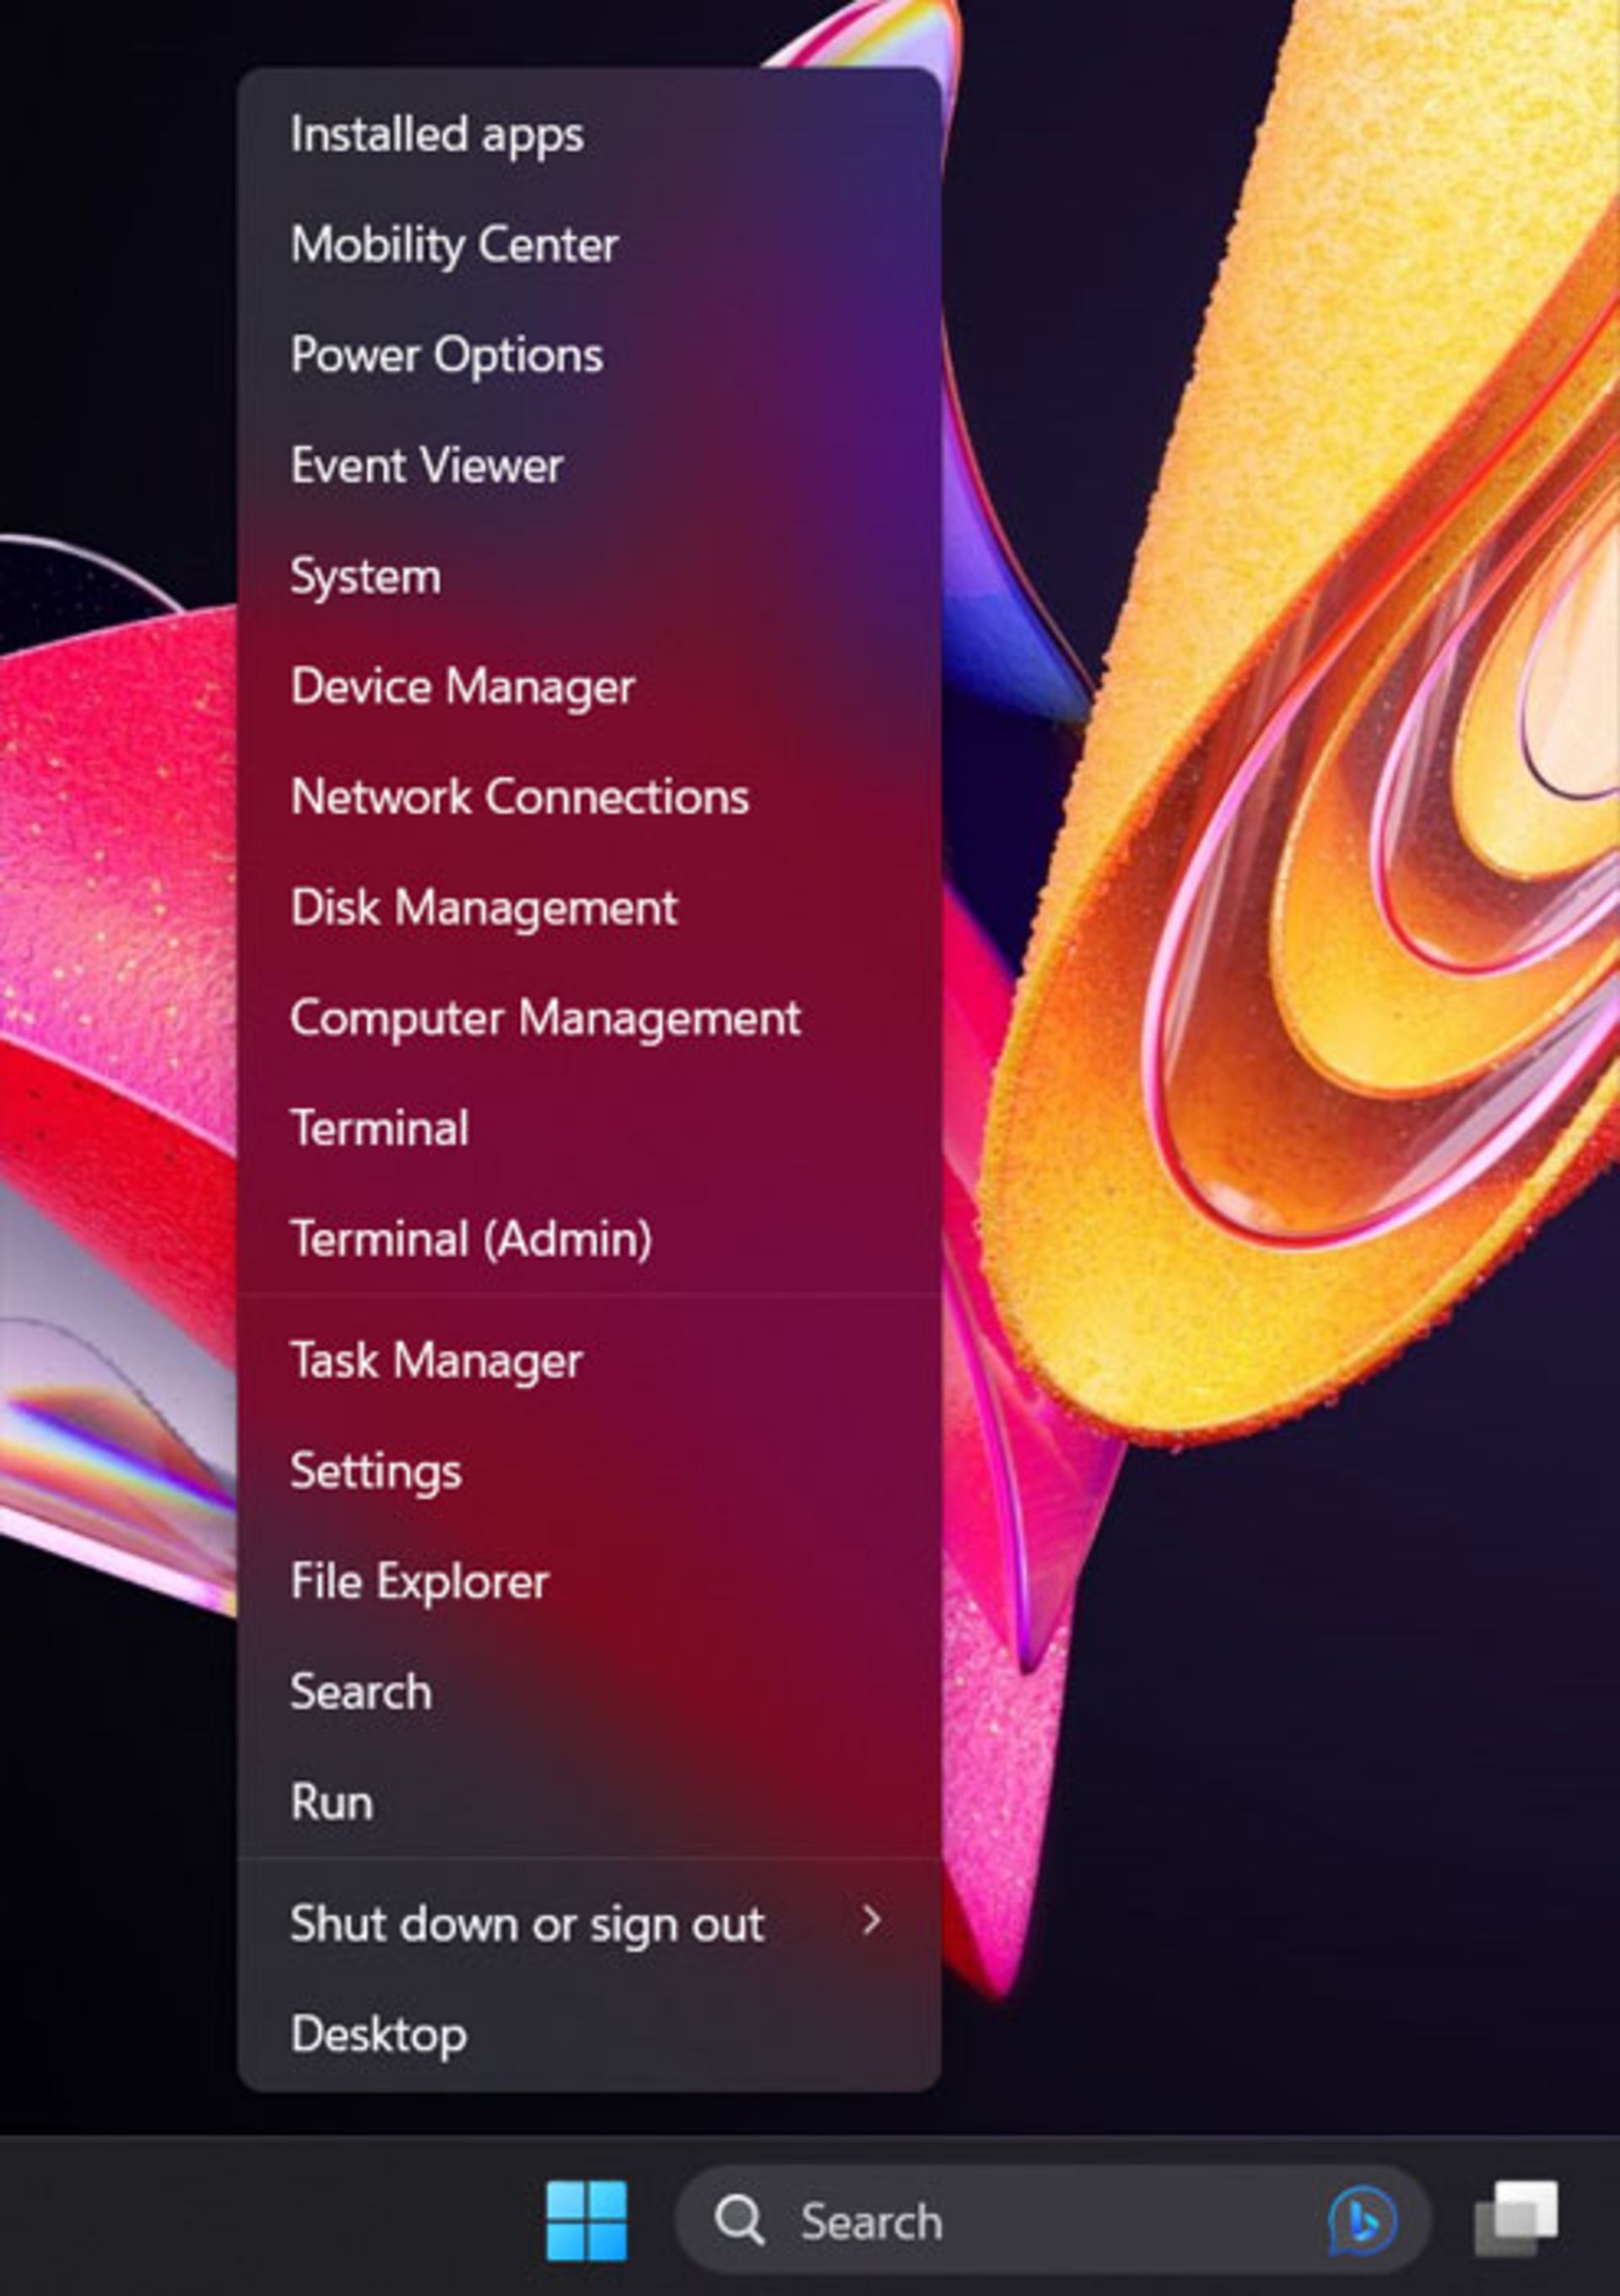Click into the taskbar Search field
Image resolution: width=1620 pixels, height=2296 pixels.
tap(1000, 2221)
